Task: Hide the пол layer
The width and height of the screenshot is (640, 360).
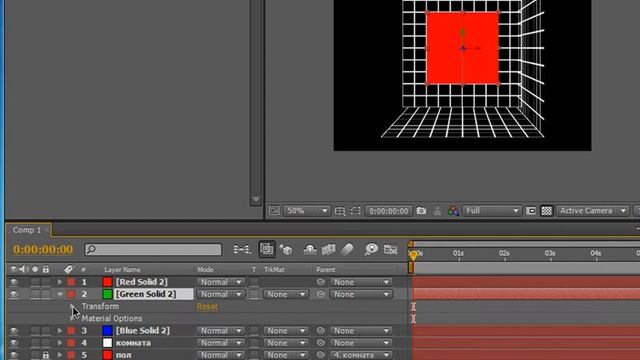Action: coord(14,355)
